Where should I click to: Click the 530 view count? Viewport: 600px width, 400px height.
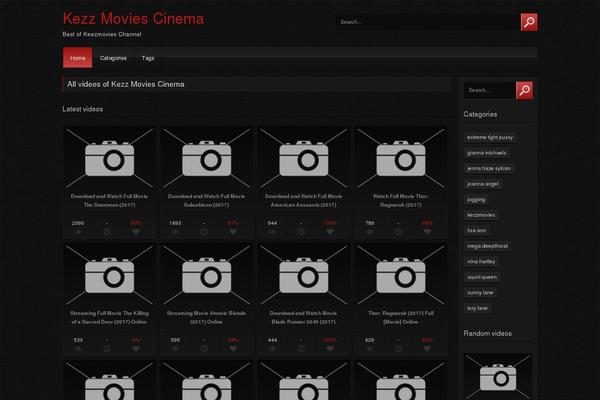[x=78, y=340]
